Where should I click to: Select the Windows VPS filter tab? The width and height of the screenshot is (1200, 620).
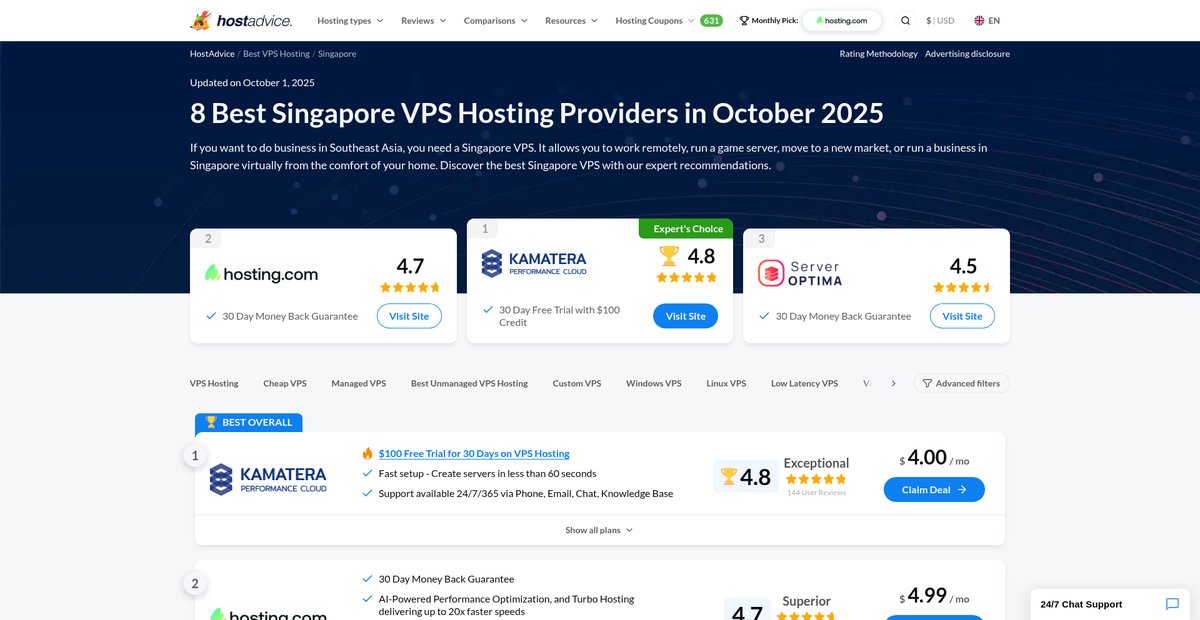(654, 383)
